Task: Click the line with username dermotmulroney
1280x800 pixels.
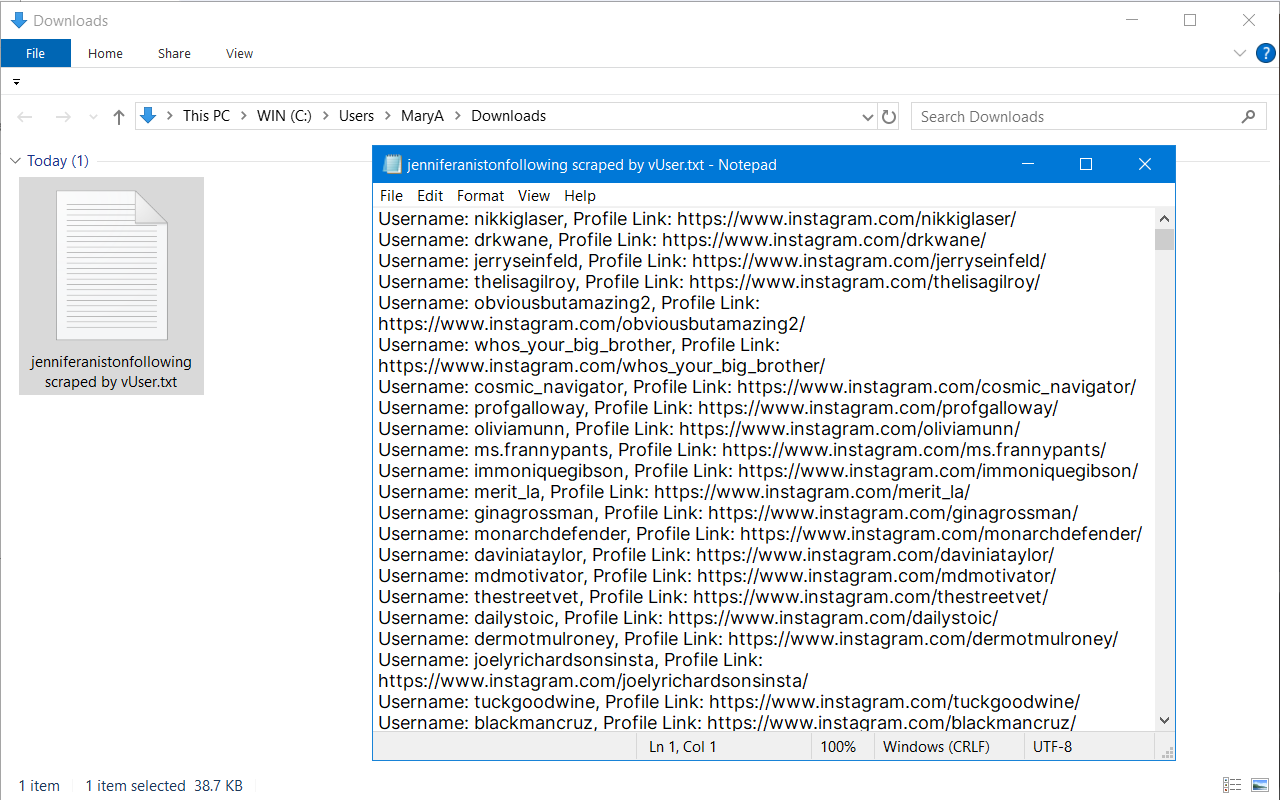Action: [748, 639]
